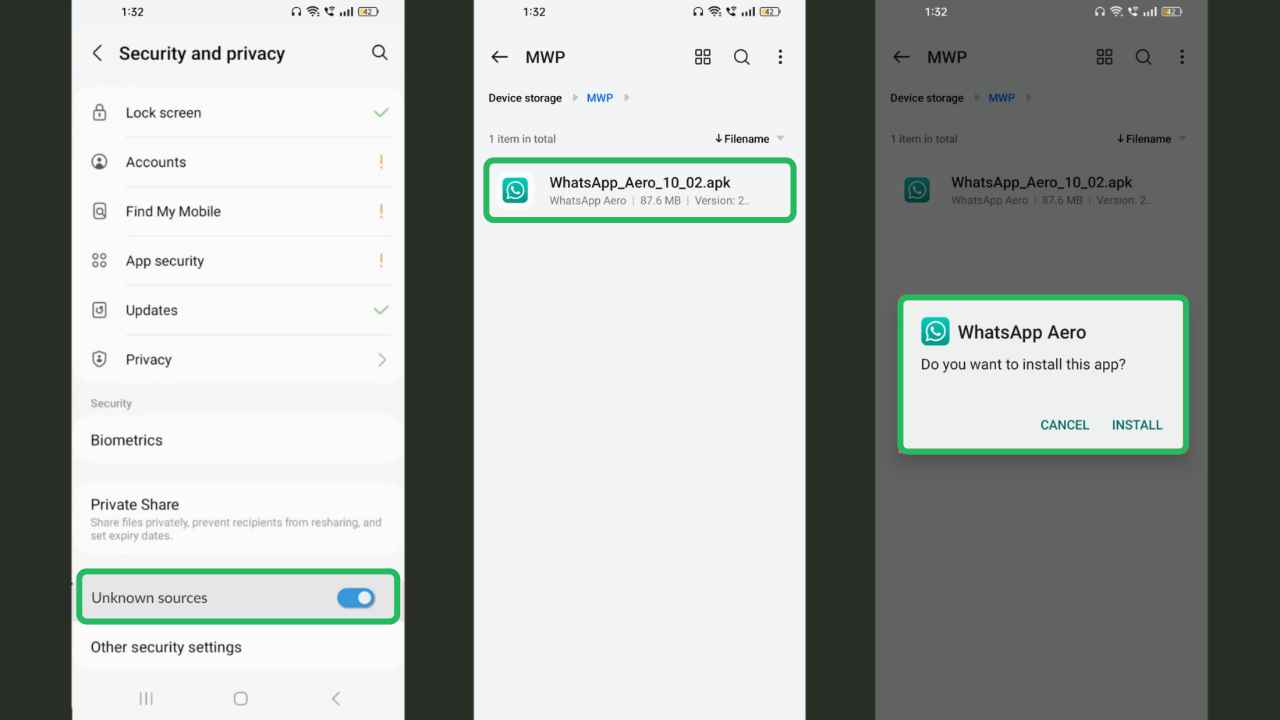Open Biometrics settings
1280x720 pixels.
pos(238,440)
